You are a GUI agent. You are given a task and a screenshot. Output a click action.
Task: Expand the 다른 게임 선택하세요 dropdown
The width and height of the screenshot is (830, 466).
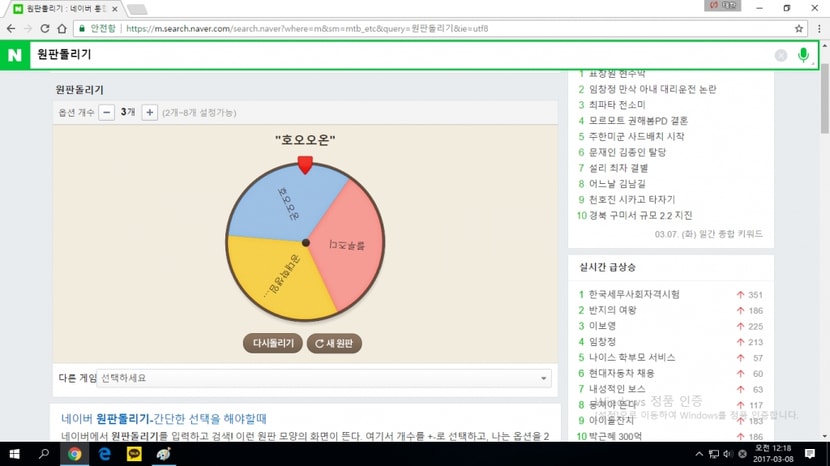coord(324,378)
